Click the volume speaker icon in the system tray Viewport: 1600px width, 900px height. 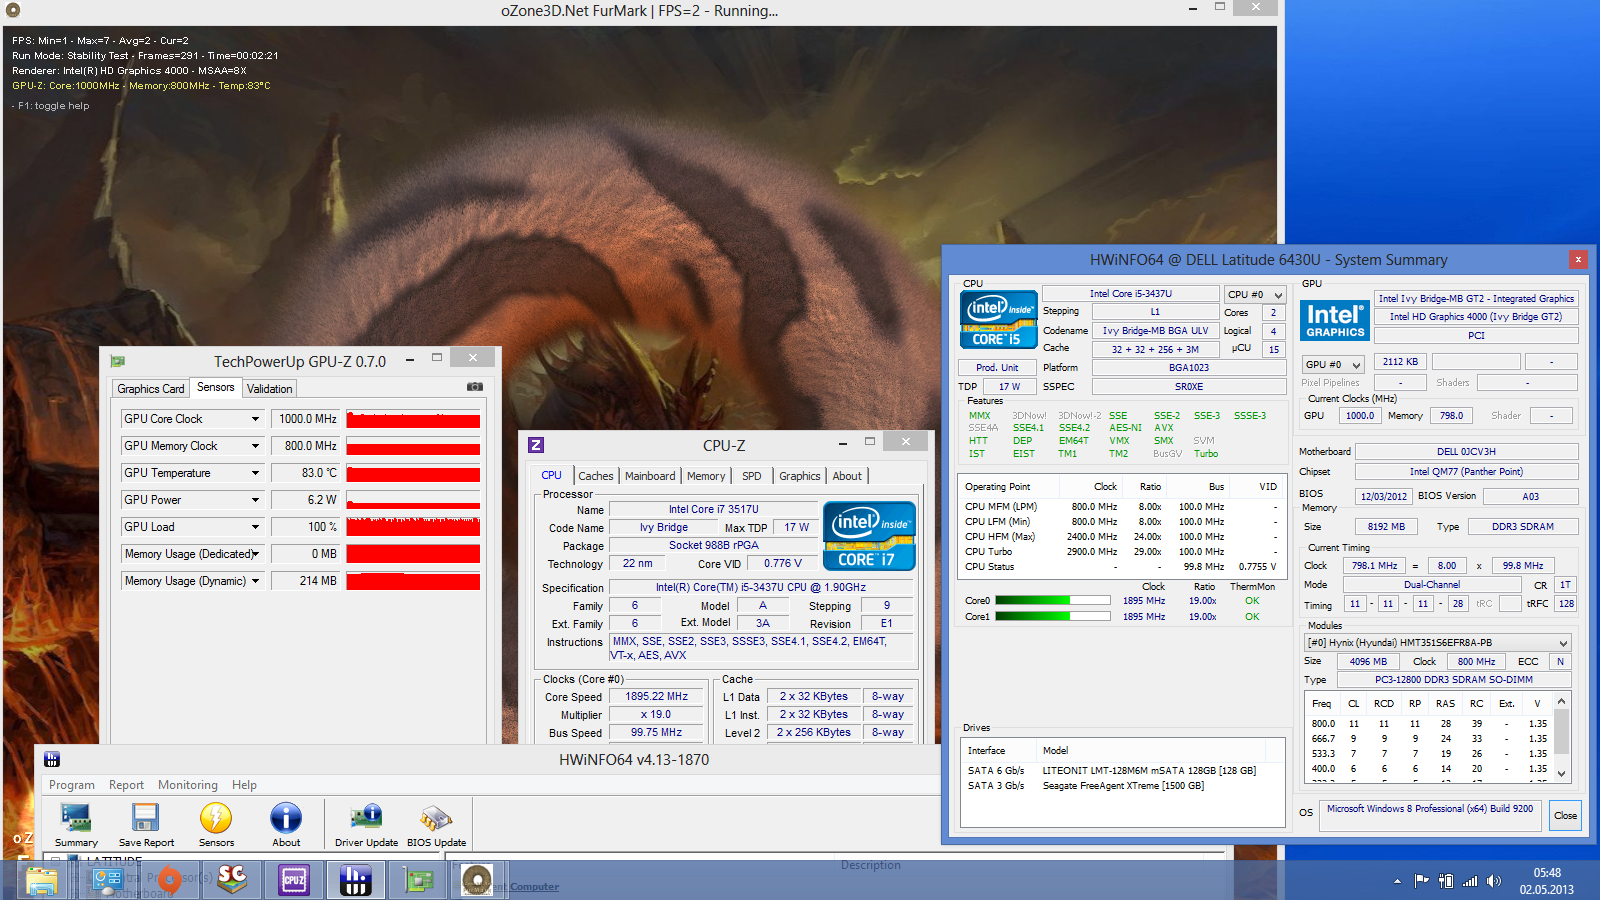(1494, 881)
